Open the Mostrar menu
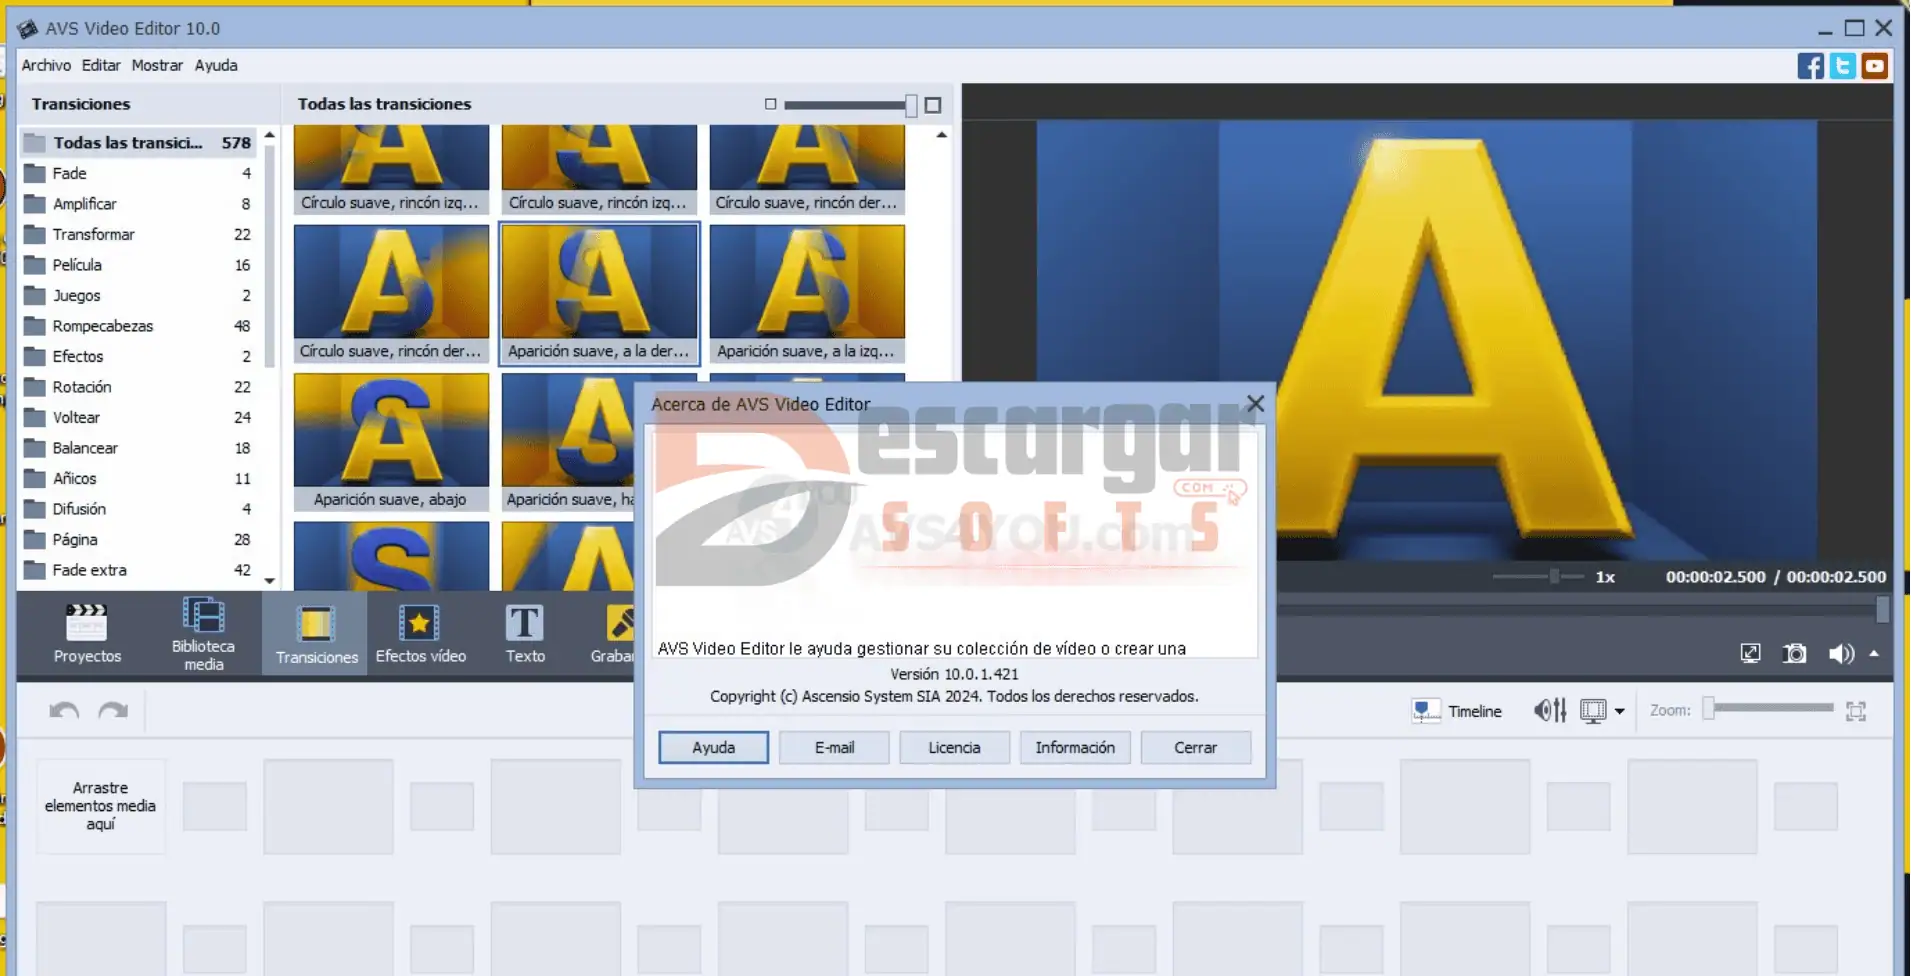This screenshot has width=1911, height=976. pyautogui.click(x=157, y=65)
